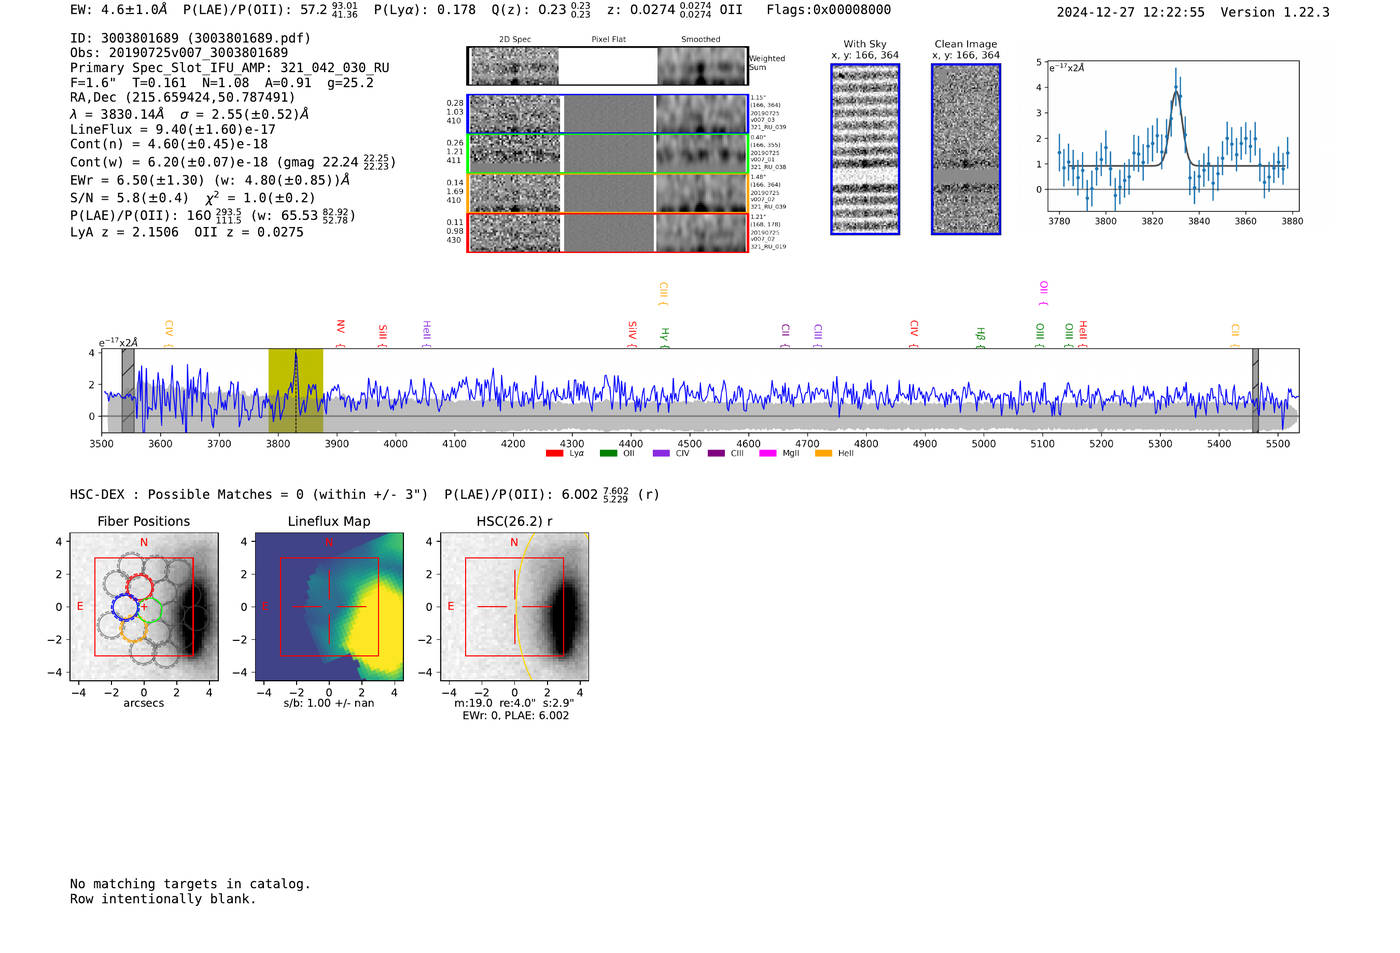Click the Weighted Sum 2D spectrum strip
Screen dimensions: 1400x953
(x=607, y=66)
